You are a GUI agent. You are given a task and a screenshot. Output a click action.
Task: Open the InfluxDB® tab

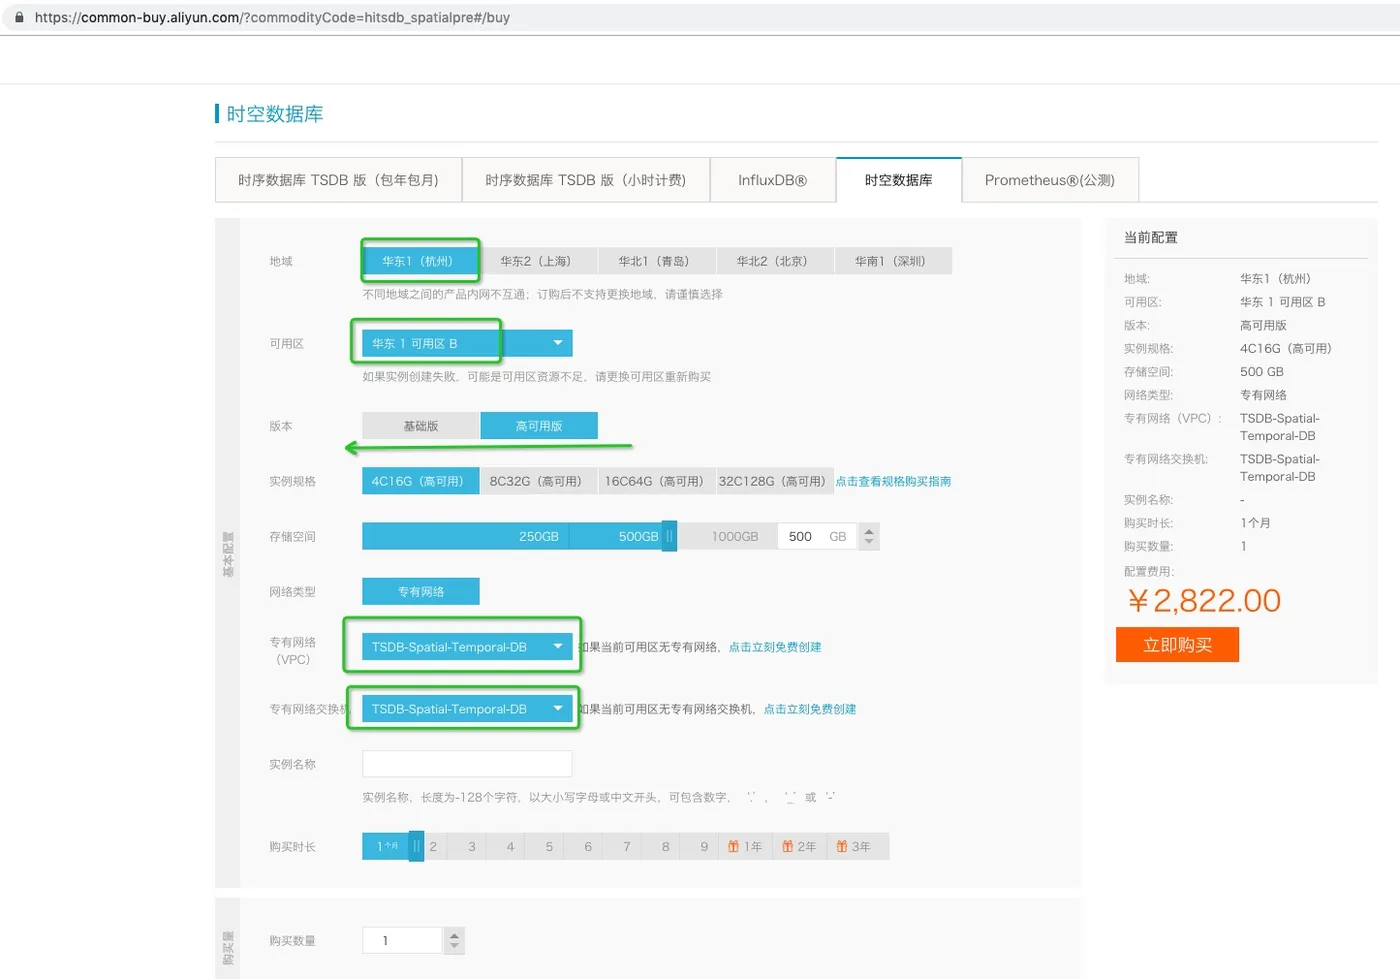pos(773,180)
